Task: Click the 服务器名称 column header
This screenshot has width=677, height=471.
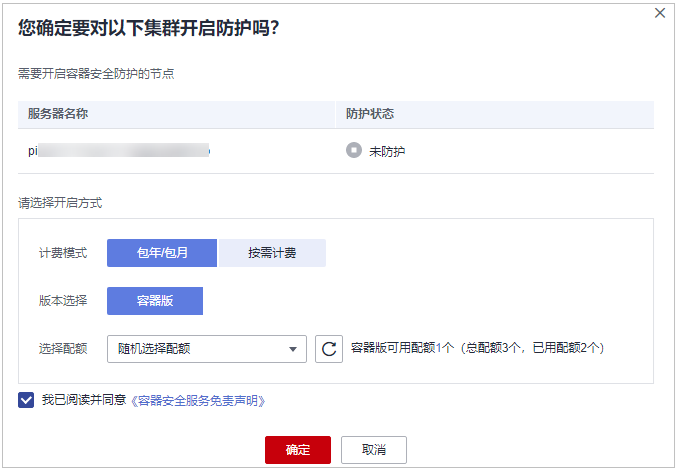Action: tap(58, 114)
